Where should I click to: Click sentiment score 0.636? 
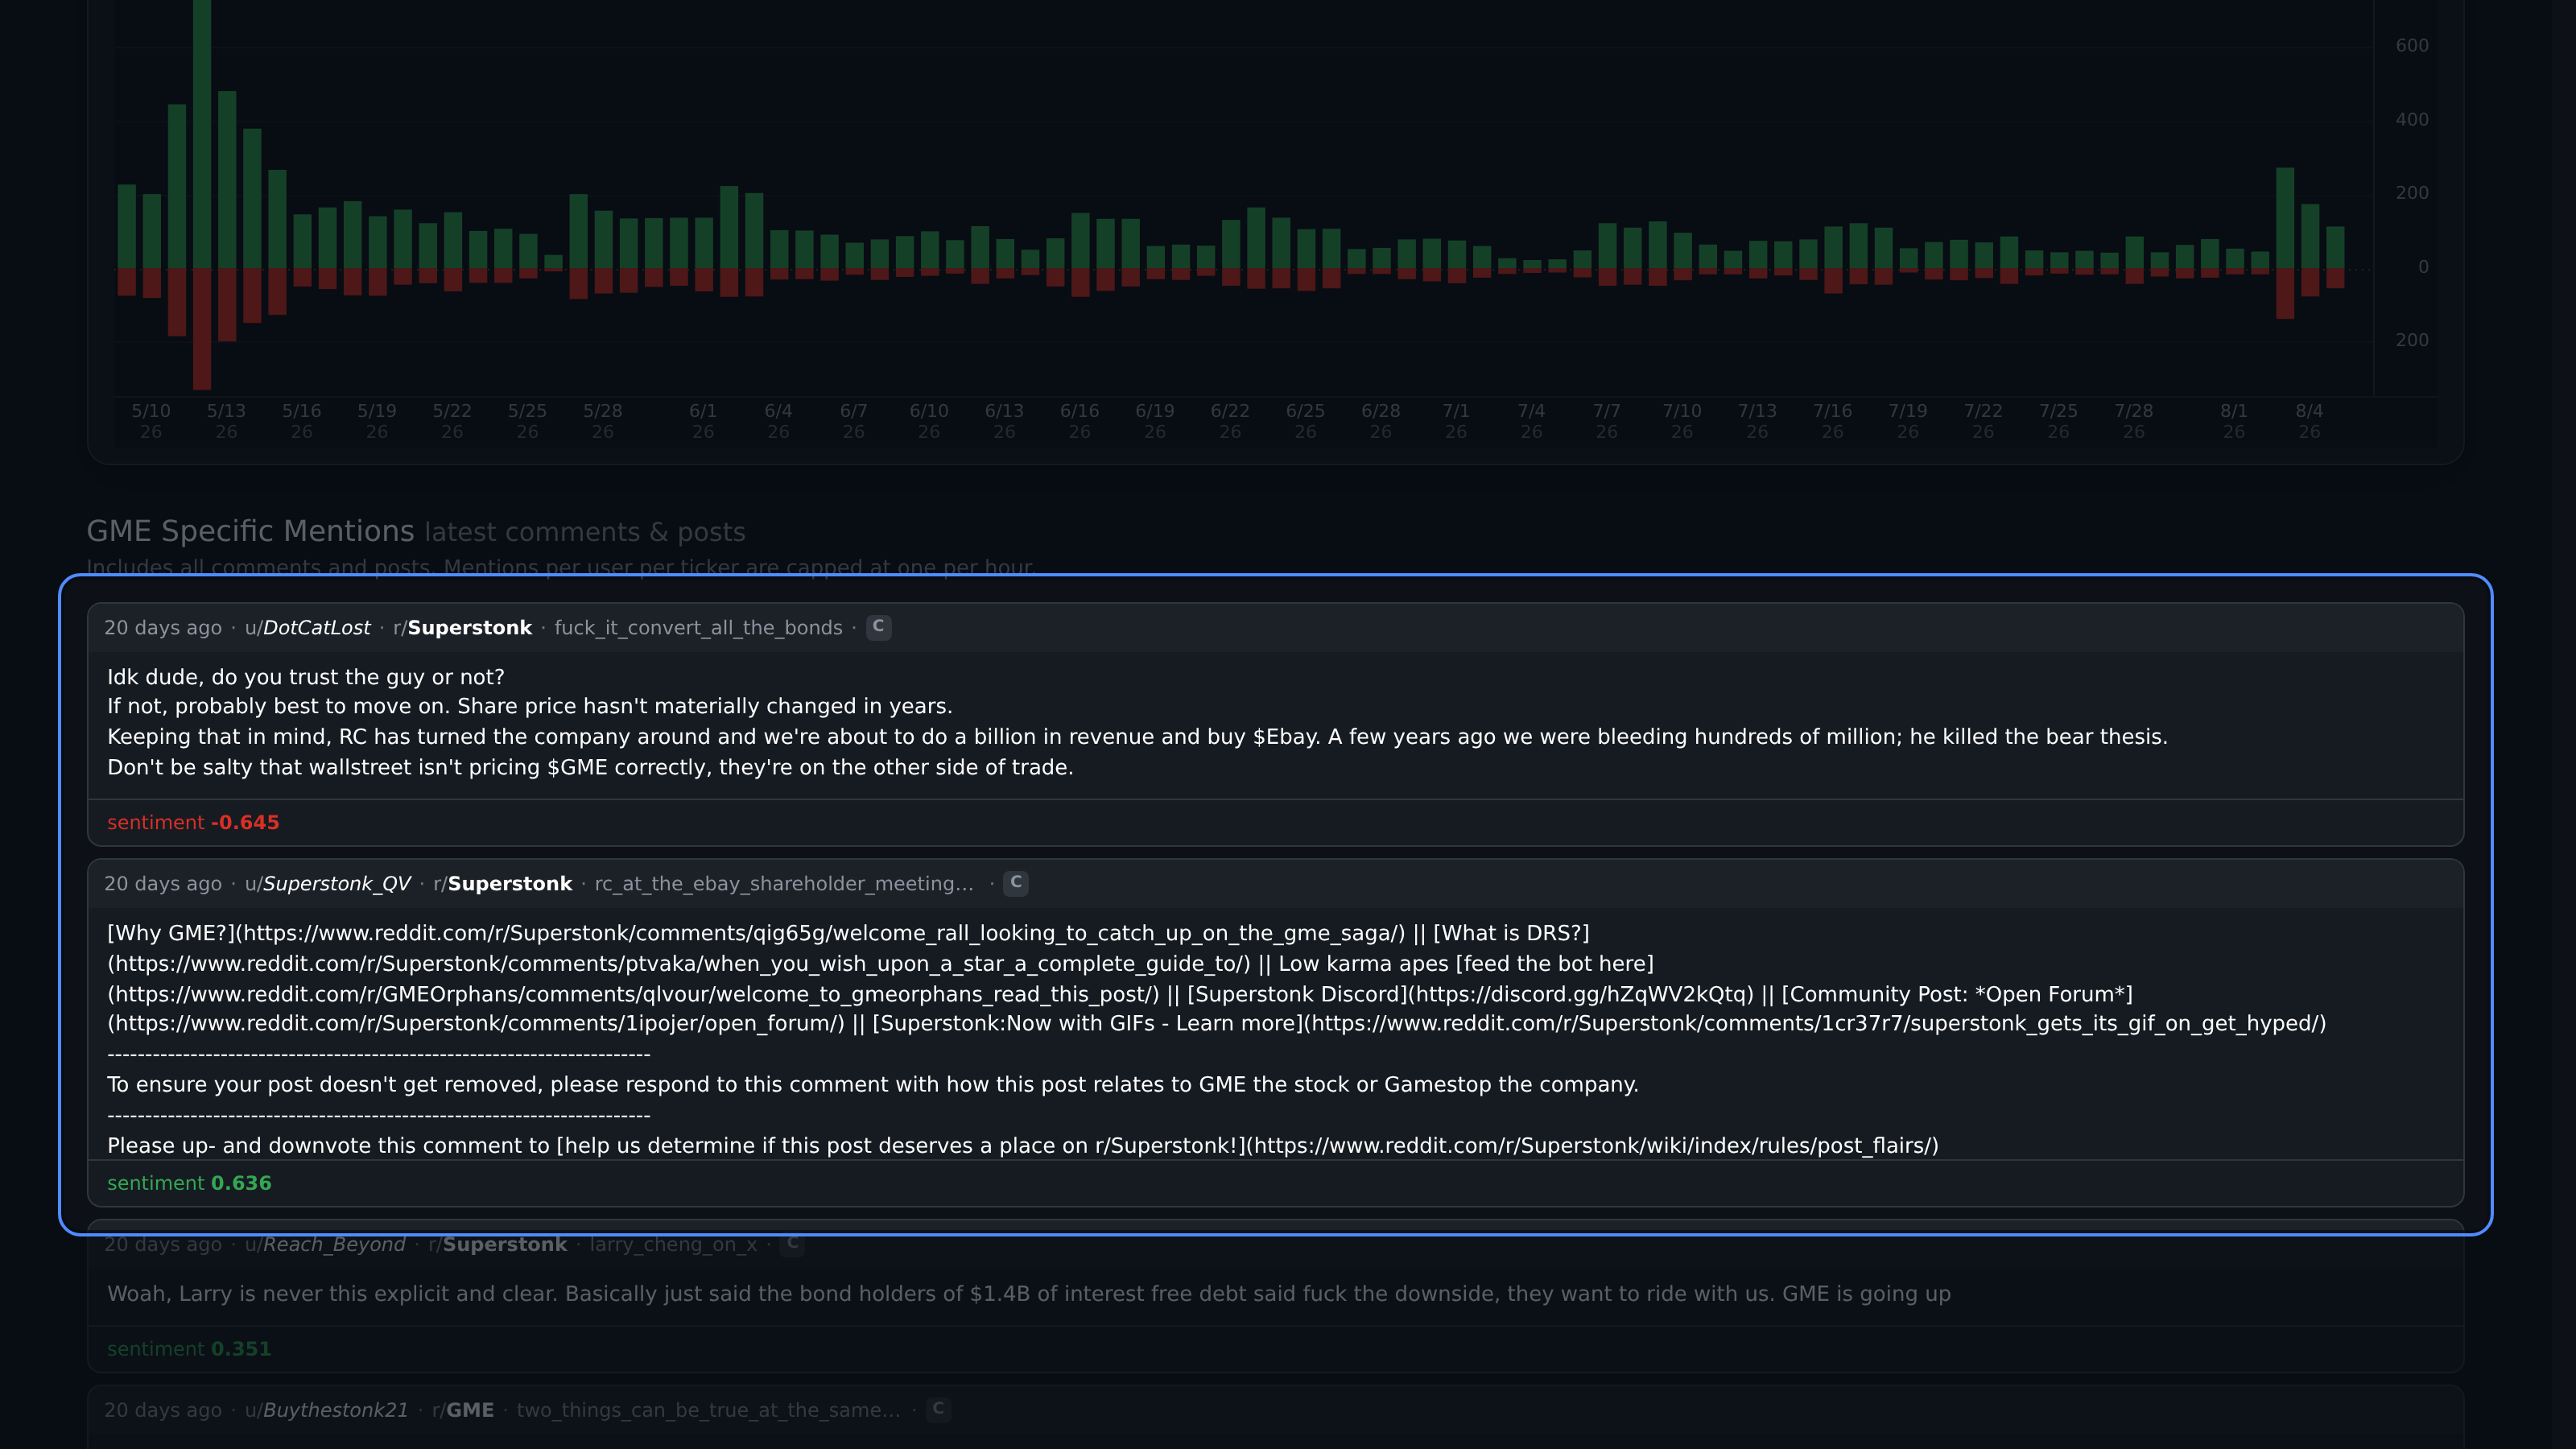pyautogui.click(x=241, y=1183)
